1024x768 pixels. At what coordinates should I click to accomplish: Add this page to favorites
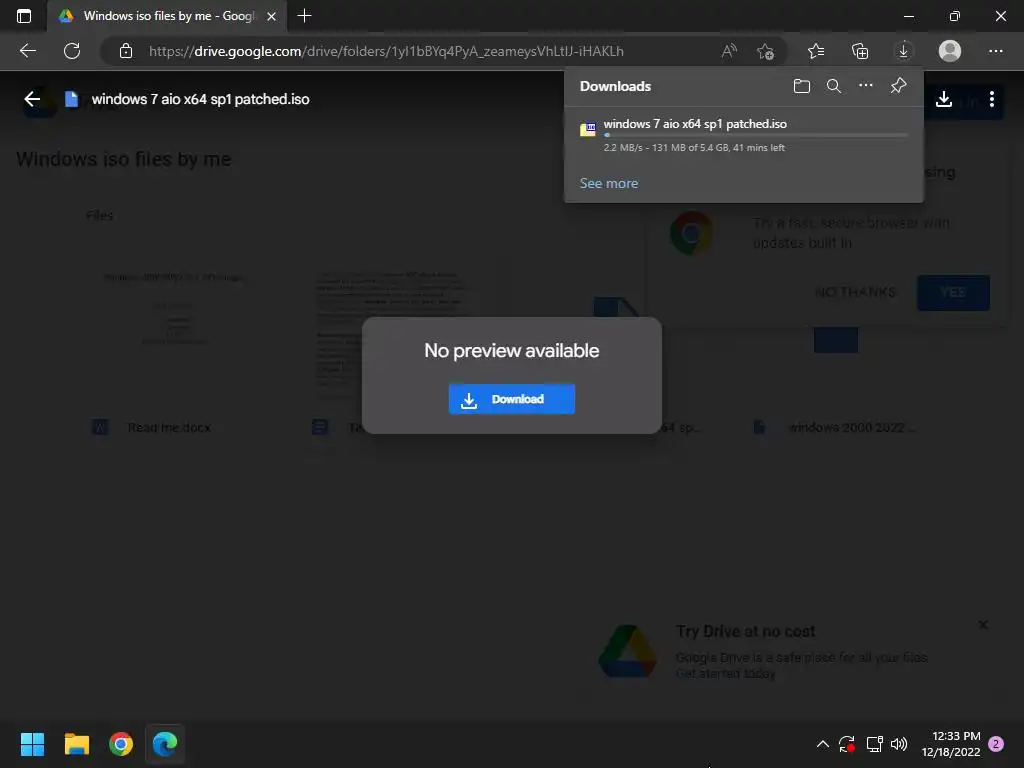tap(765, 51)
